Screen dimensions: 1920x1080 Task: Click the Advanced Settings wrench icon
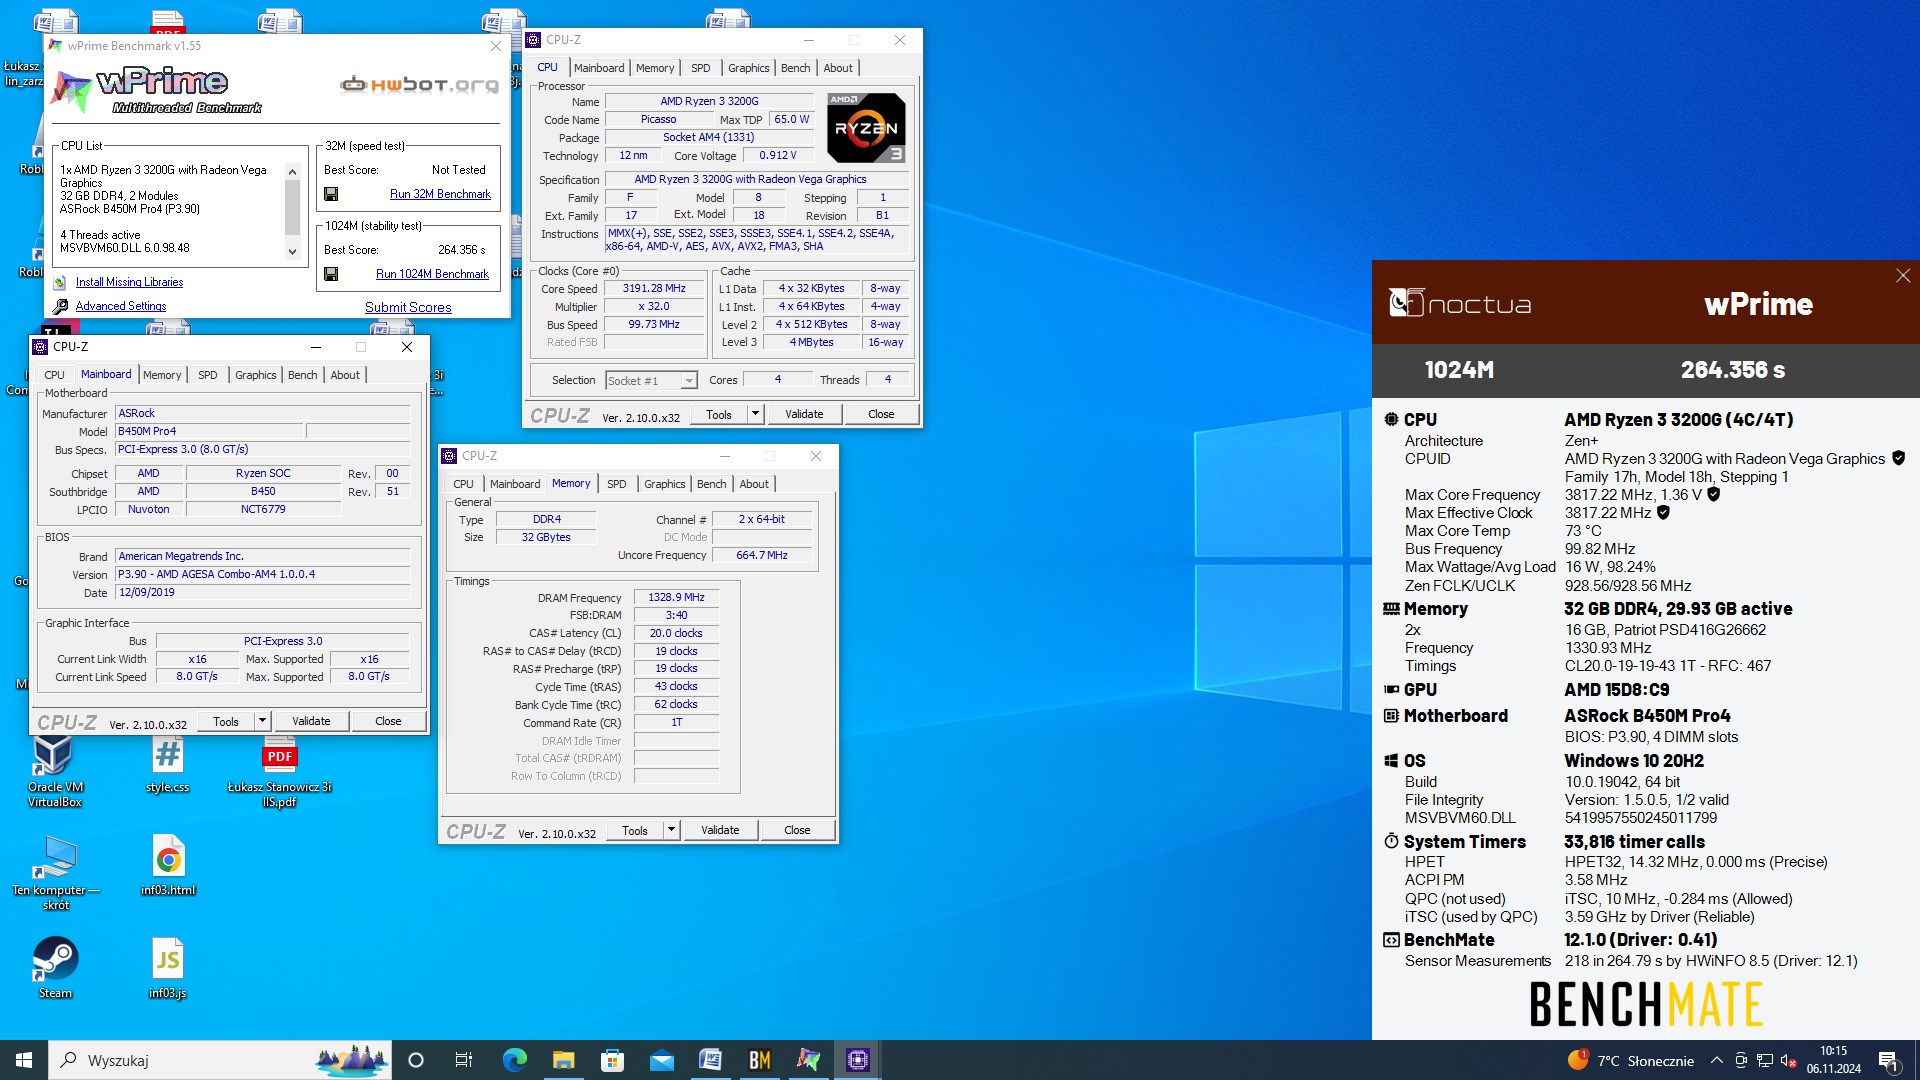pyautogui.click(x=60, y=306)
